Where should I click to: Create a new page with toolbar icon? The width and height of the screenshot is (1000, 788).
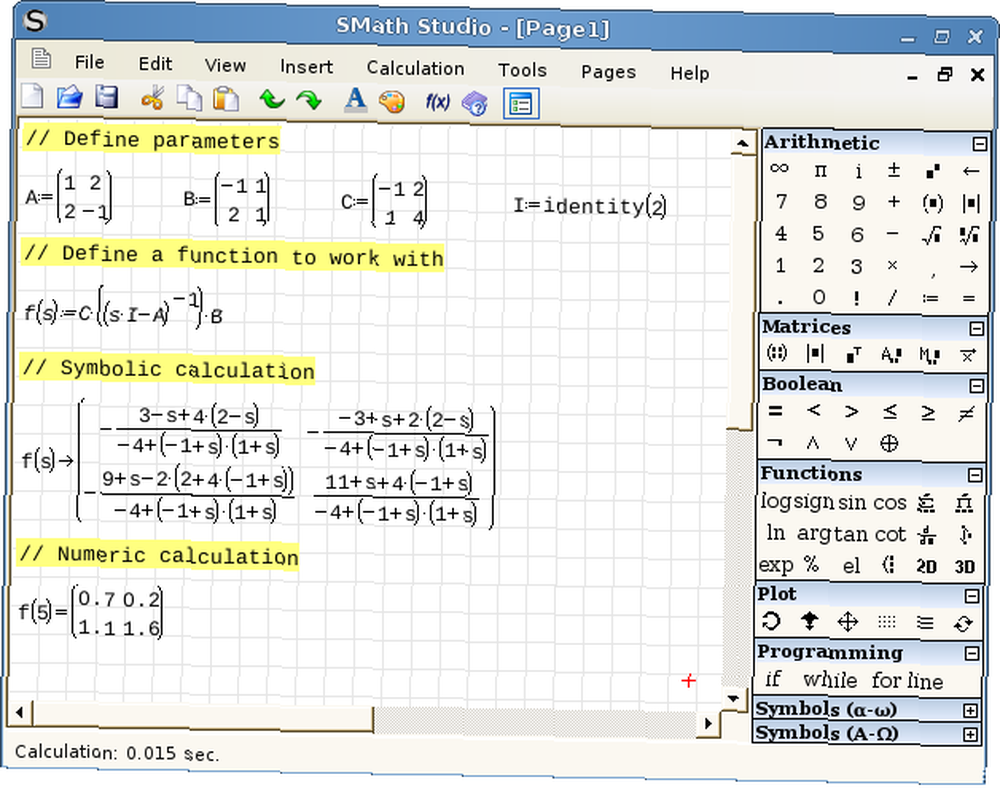click(33, 97)
